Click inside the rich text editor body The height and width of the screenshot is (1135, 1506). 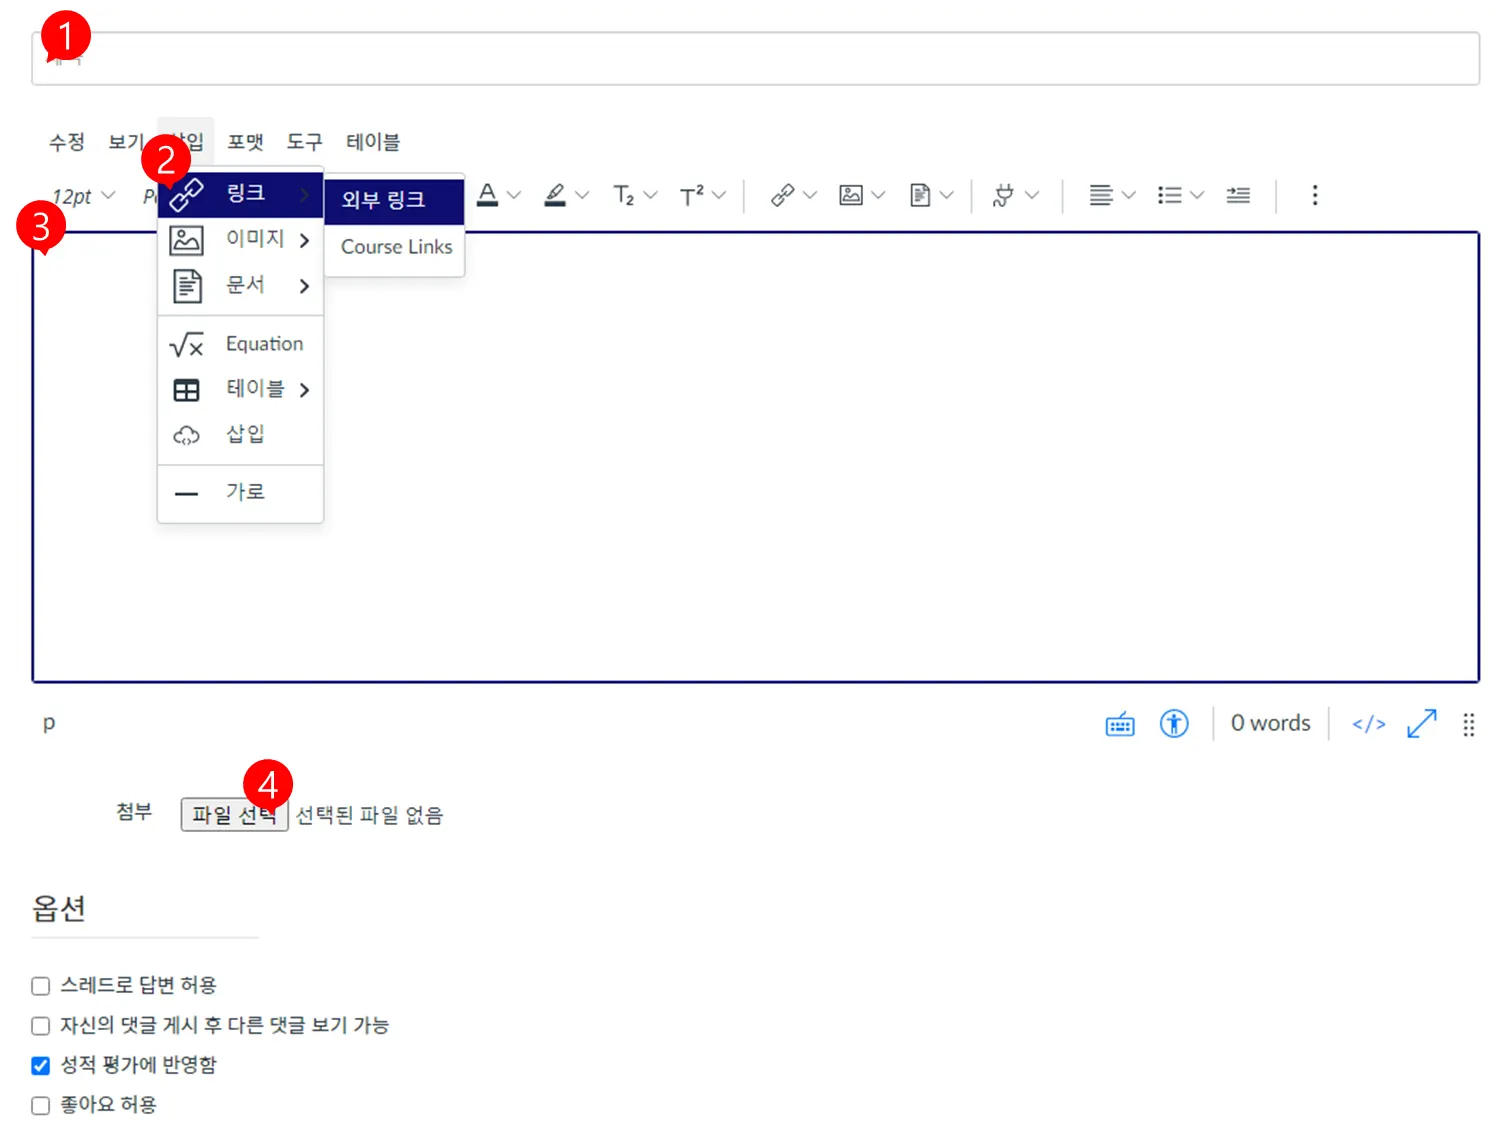[755, 457]
